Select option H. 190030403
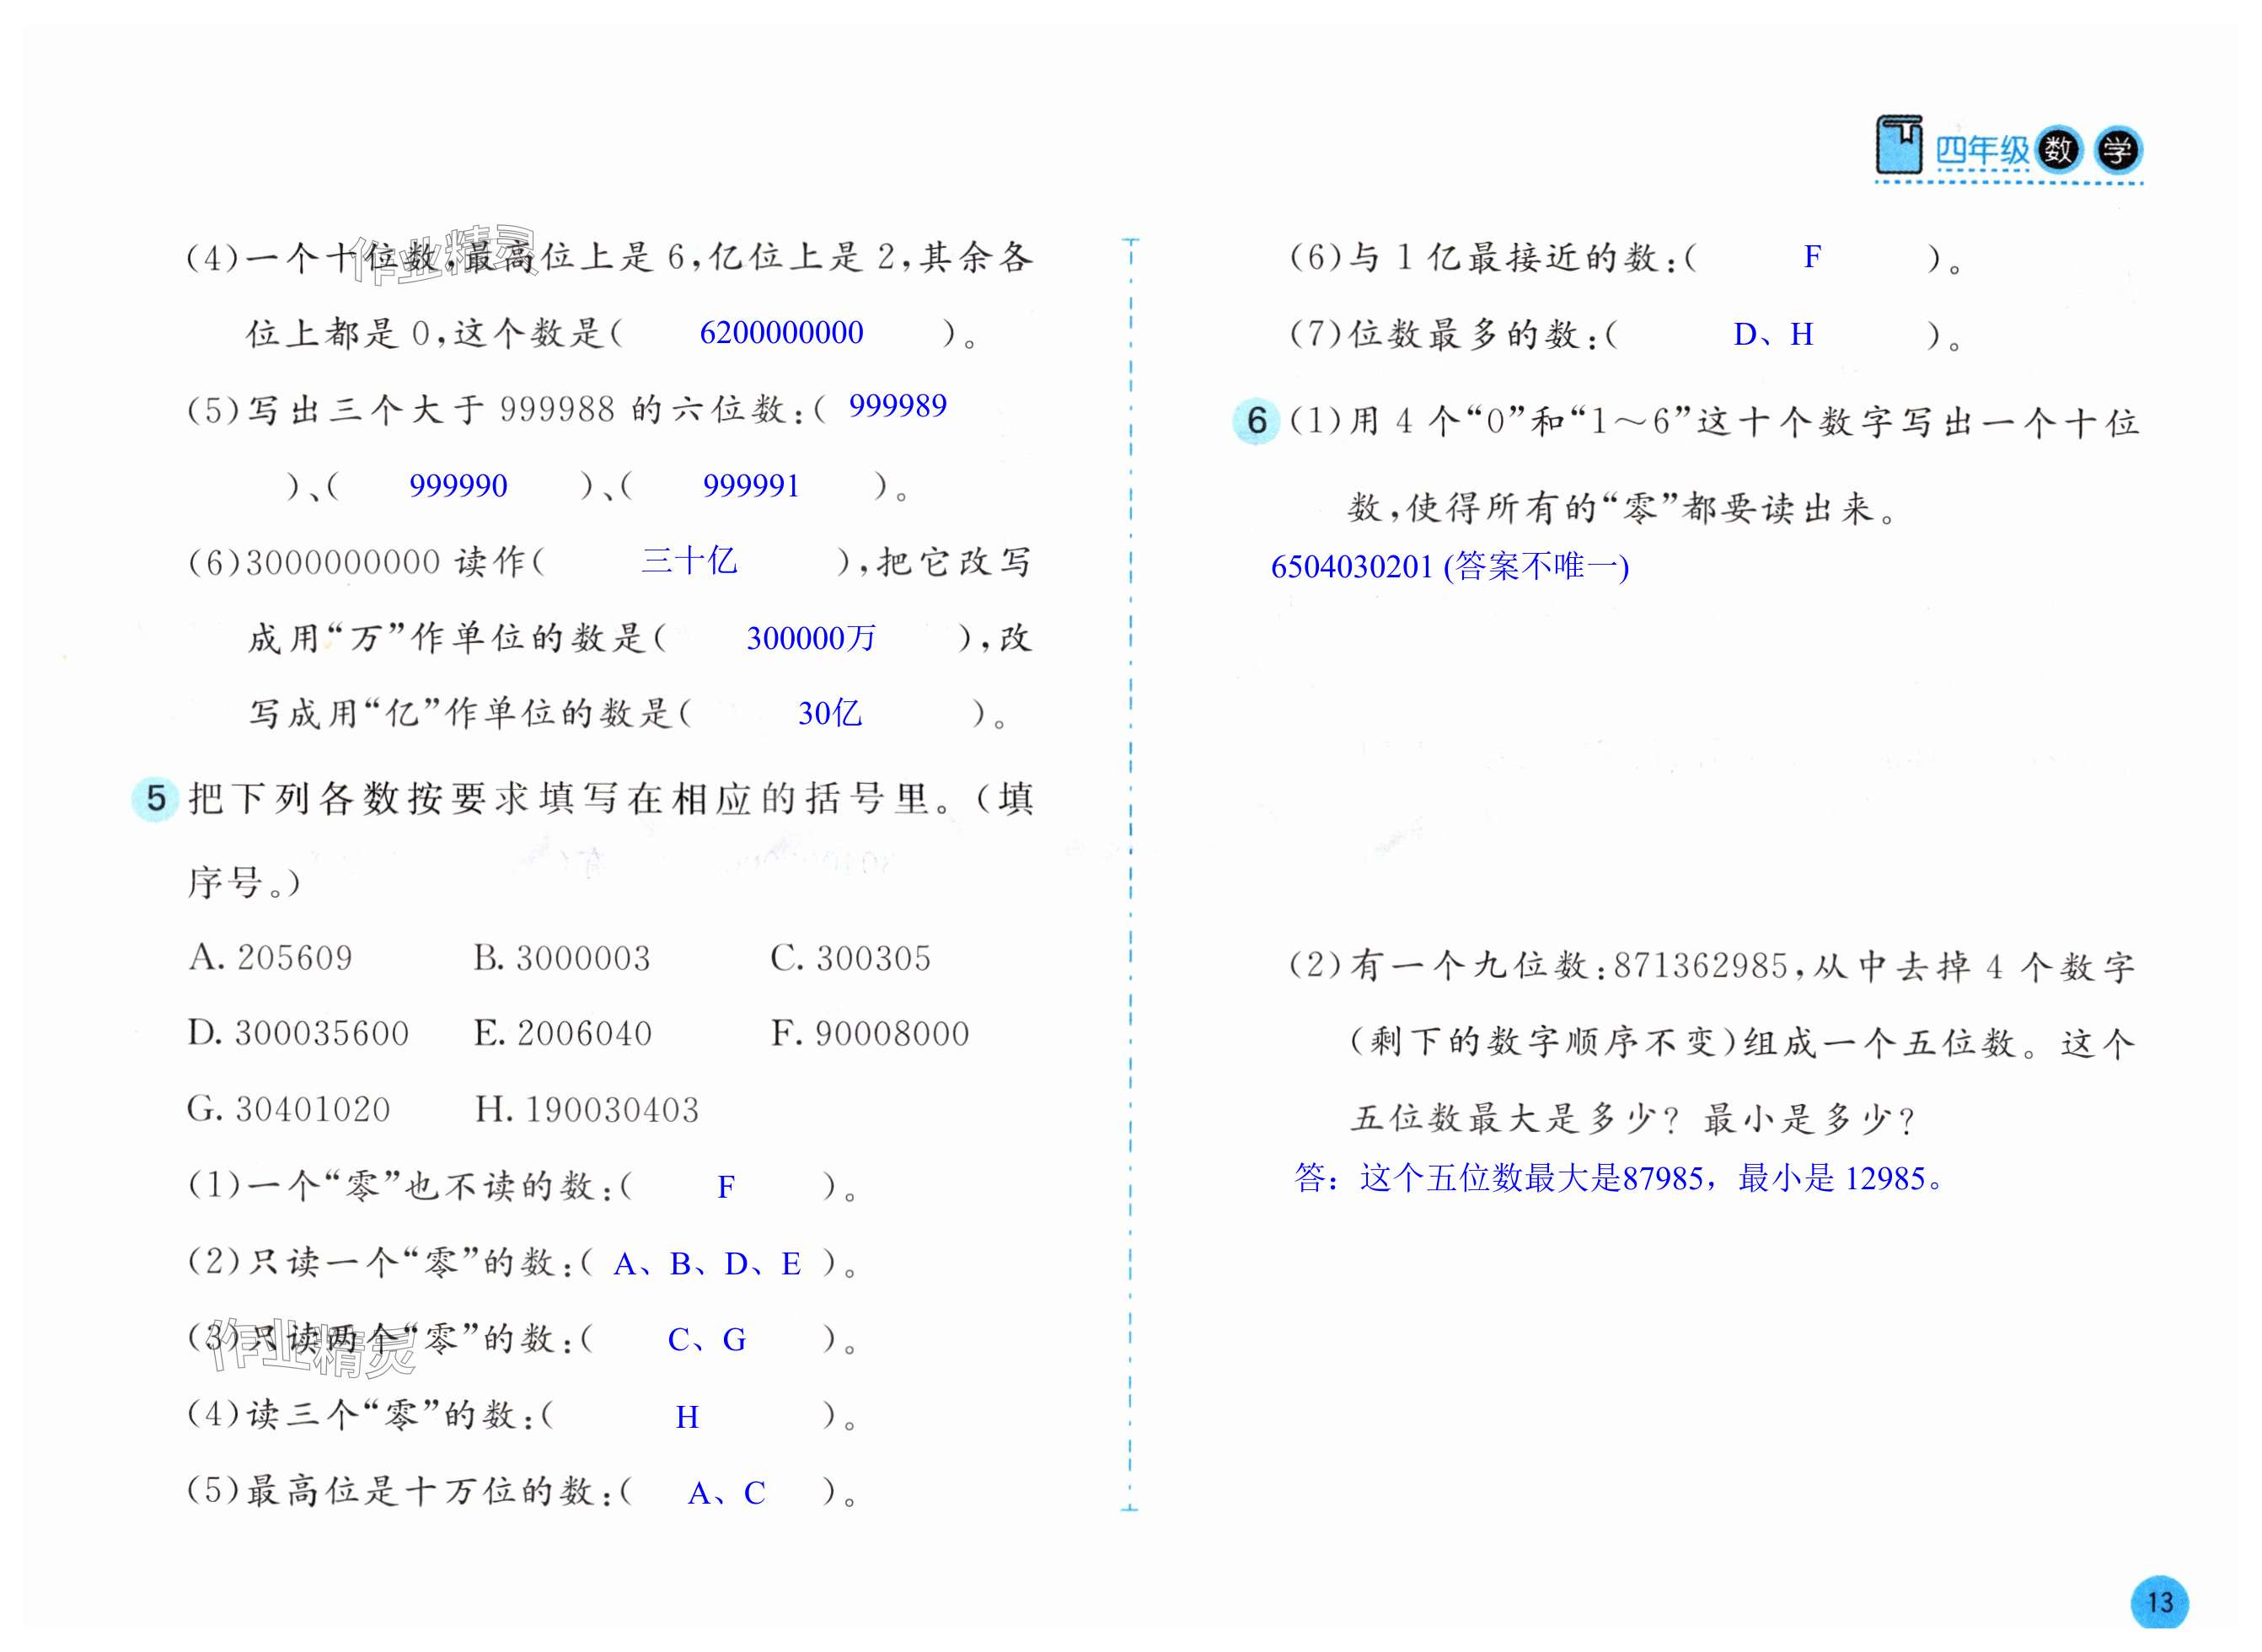 coord(586,1109)
